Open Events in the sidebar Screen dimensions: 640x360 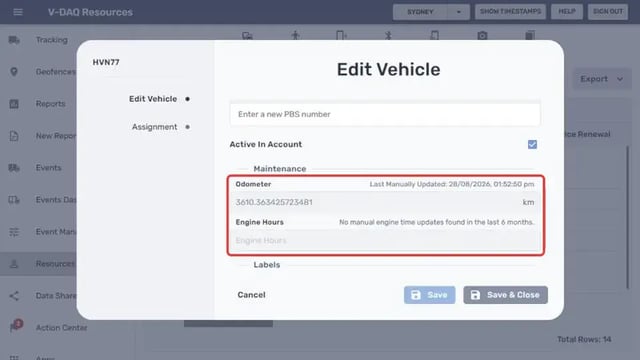48,168
